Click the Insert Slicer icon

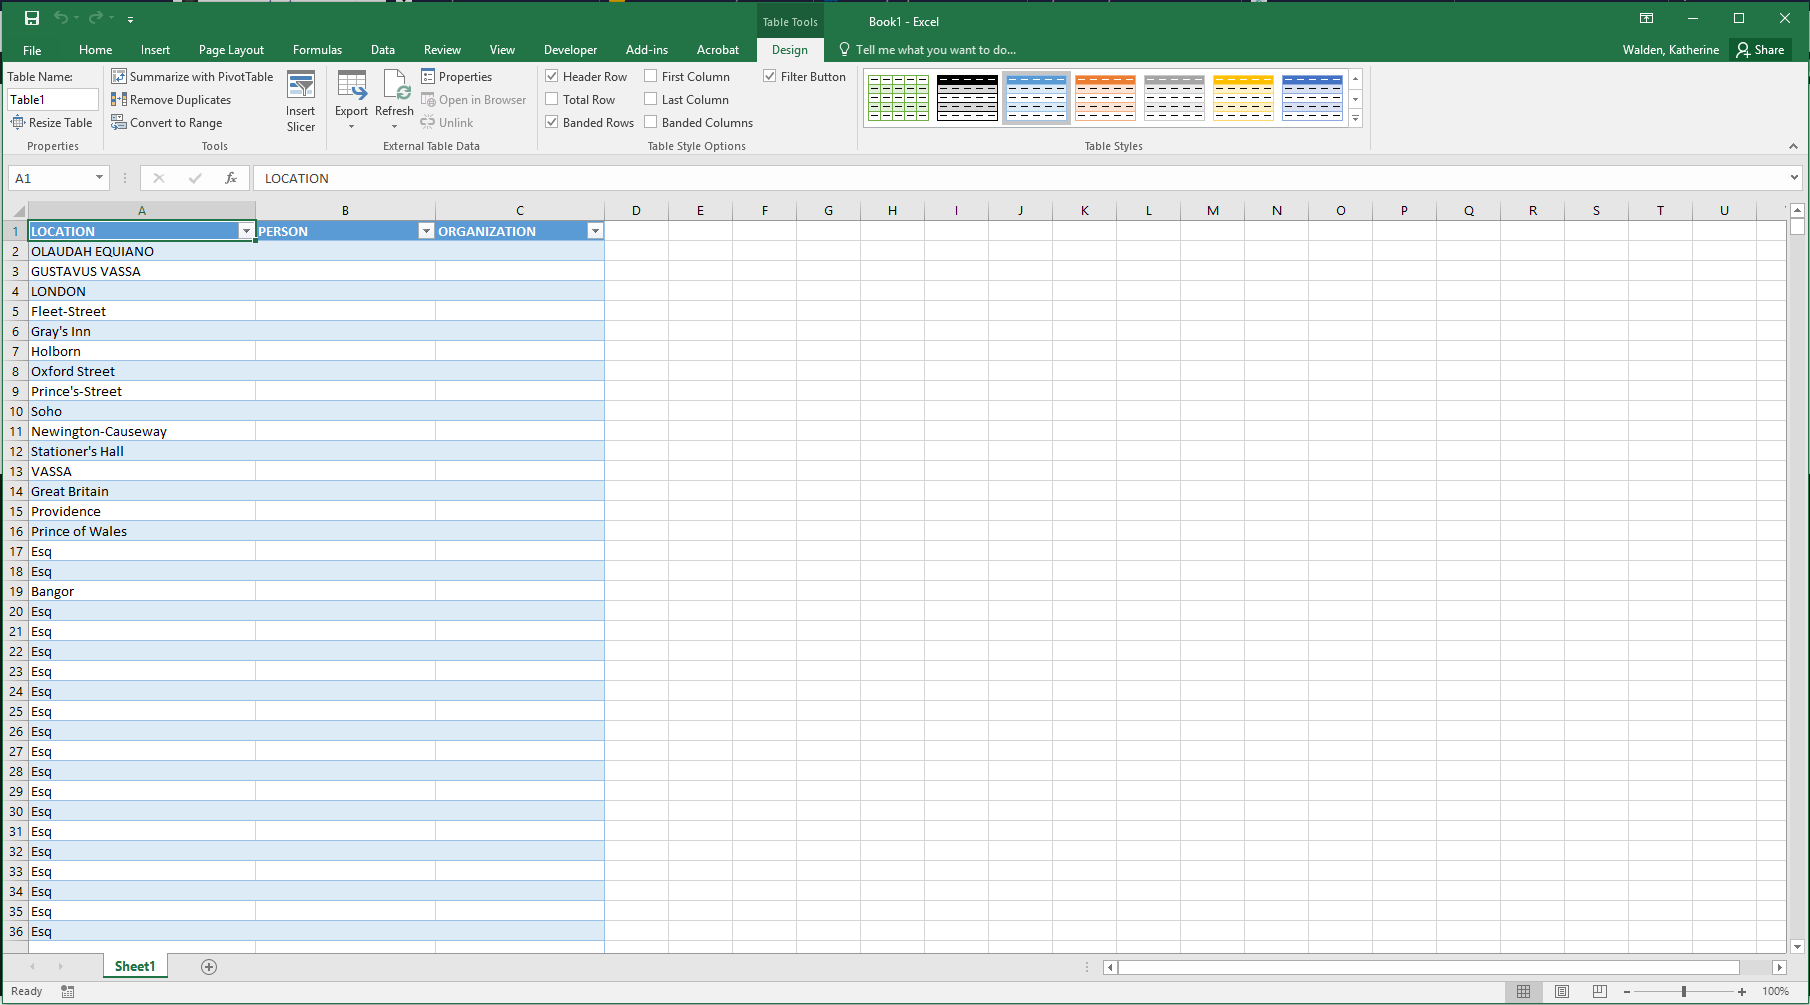(x=300, y=88)
